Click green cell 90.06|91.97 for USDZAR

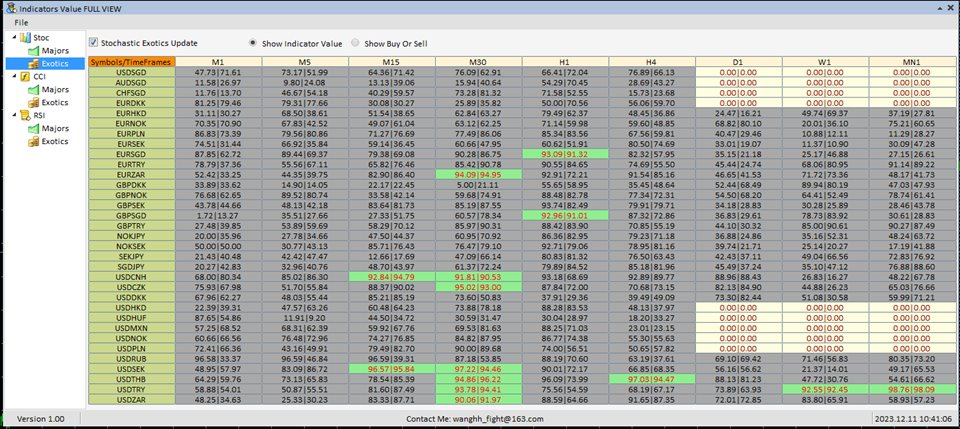coord(479,400)
